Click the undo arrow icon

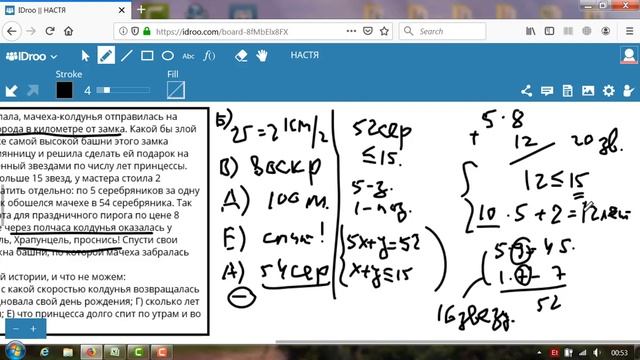(x=11, y=90)
